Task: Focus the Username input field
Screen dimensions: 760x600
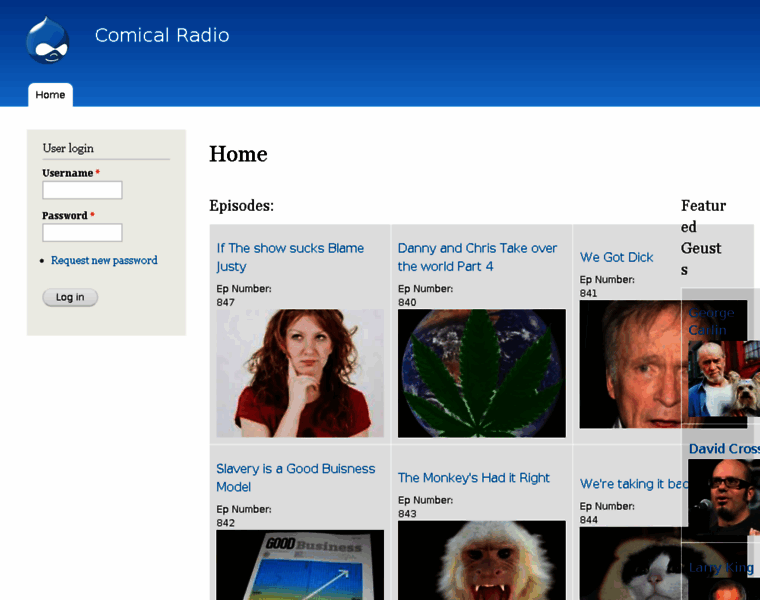Action: pyautogui.click(x=82, y=190)
